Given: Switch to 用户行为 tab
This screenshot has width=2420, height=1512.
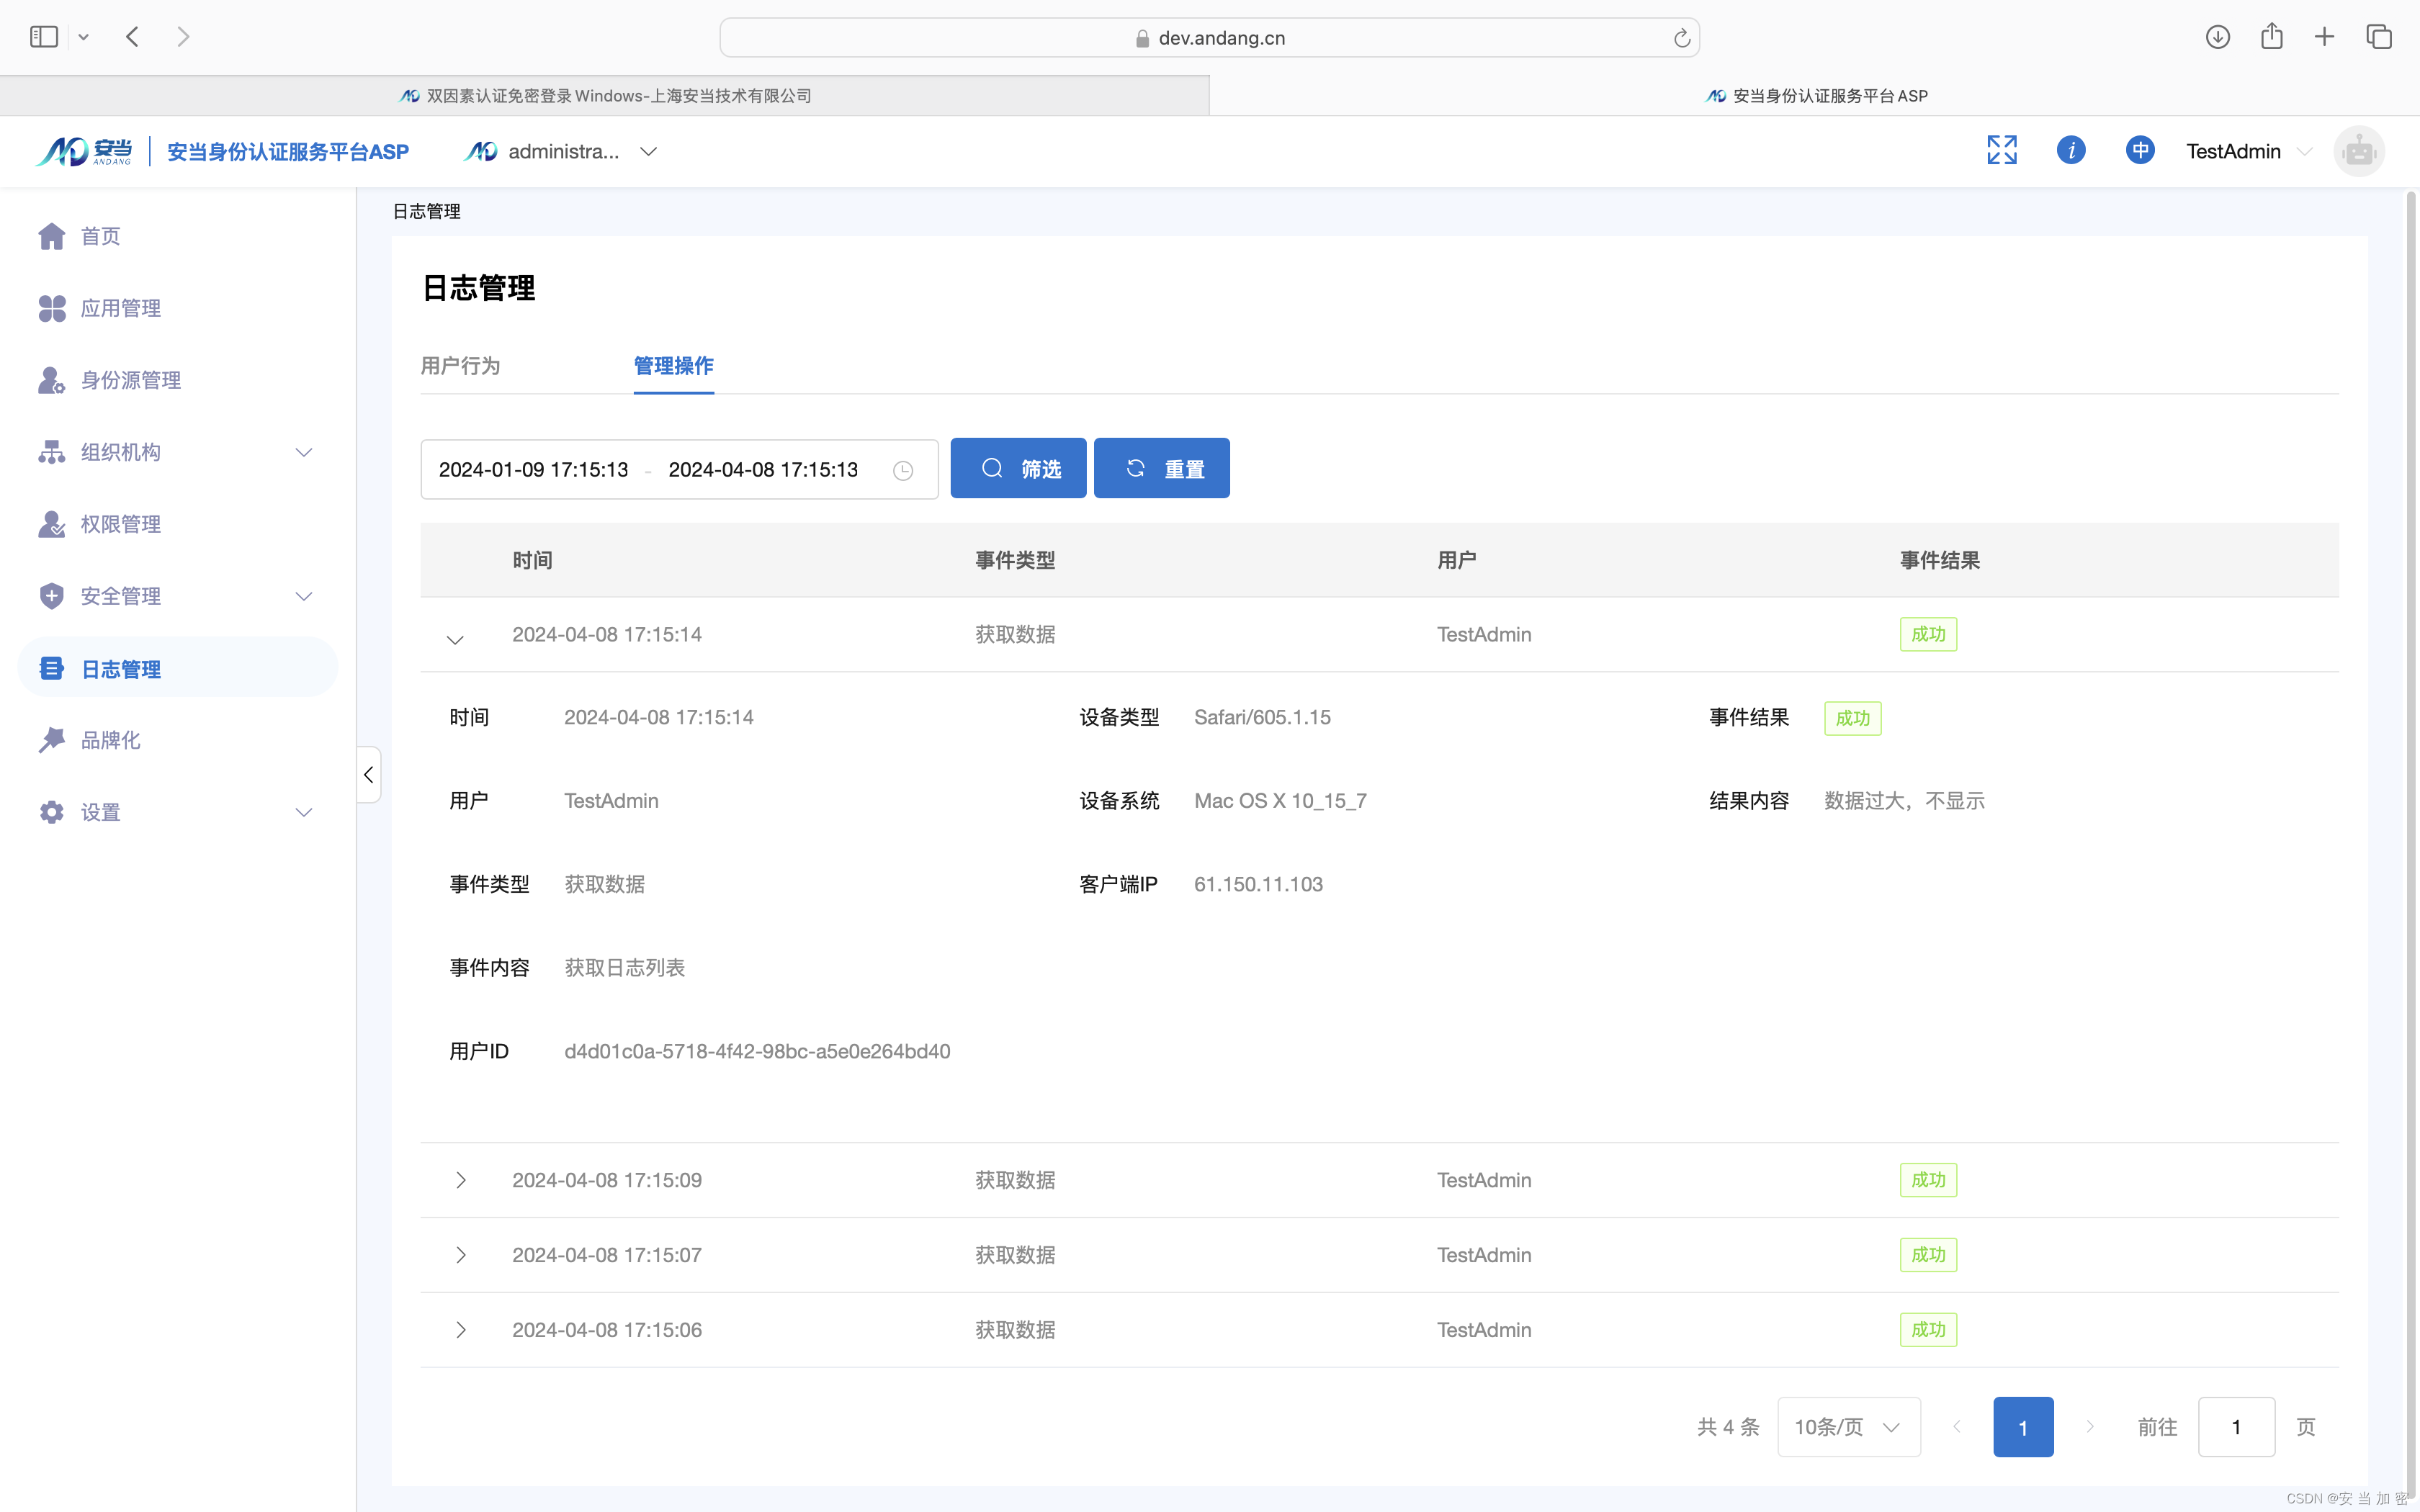Looking at the screenshot, I should coord(460,366).
